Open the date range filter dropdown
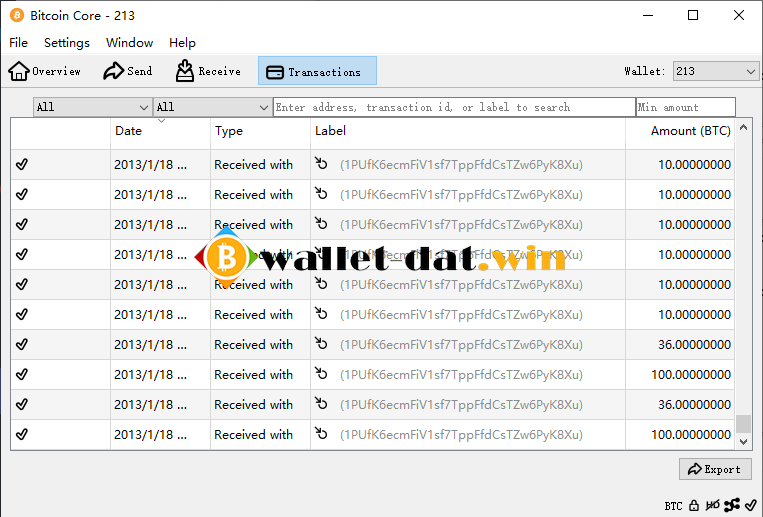The height and width of the screenshot is (517, 763). coord(92,107)
